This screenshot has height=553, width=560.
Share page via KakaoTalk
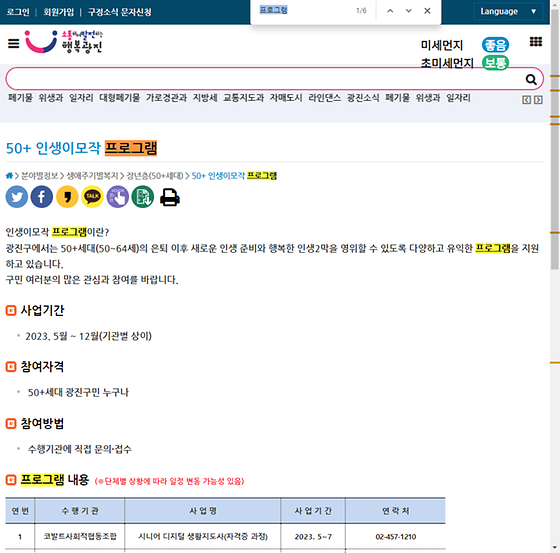(92, 197)
